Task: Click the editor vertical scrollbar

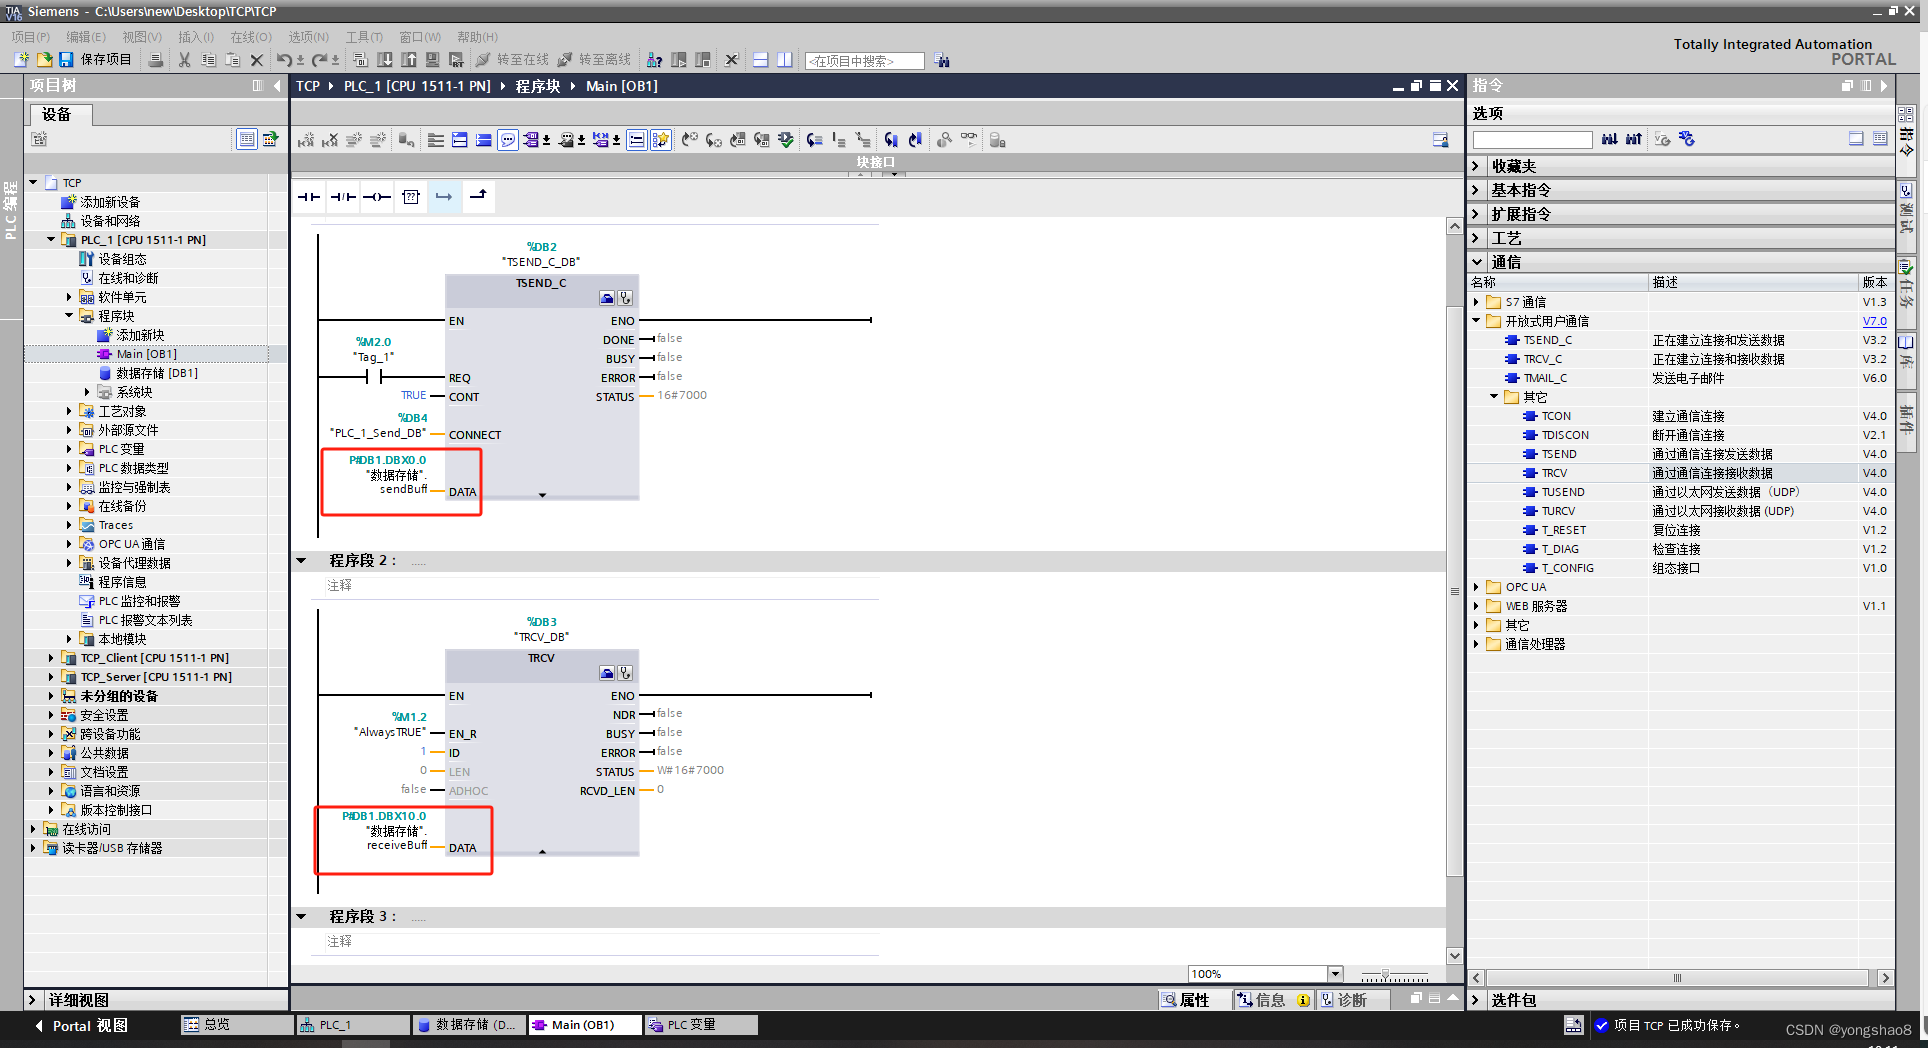Action: tap(1454, 590)
